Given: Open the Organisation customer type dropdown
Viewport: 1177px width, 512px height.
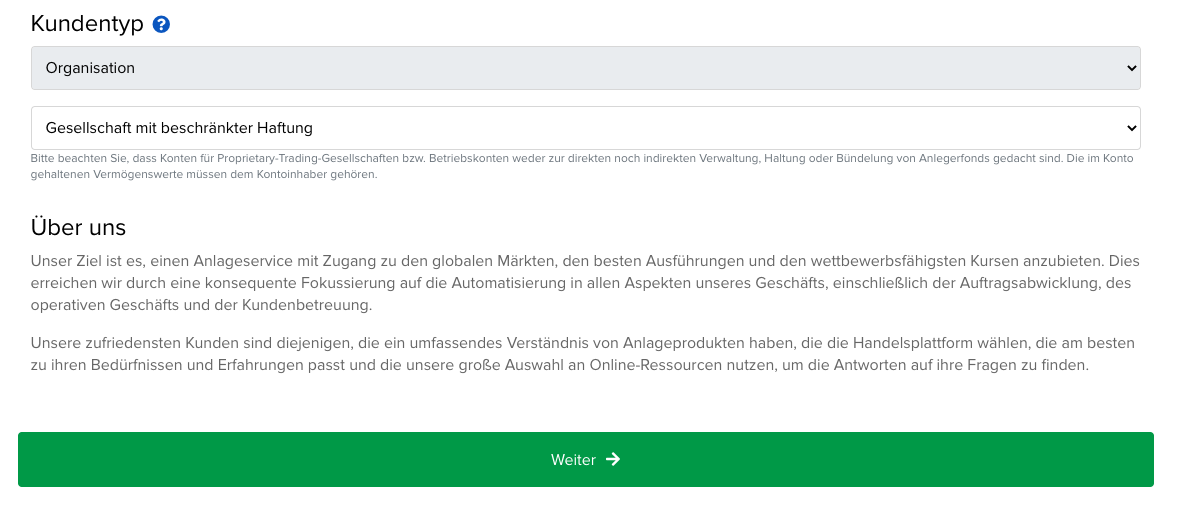Looking at the screenshot, I should coord(585,68).
